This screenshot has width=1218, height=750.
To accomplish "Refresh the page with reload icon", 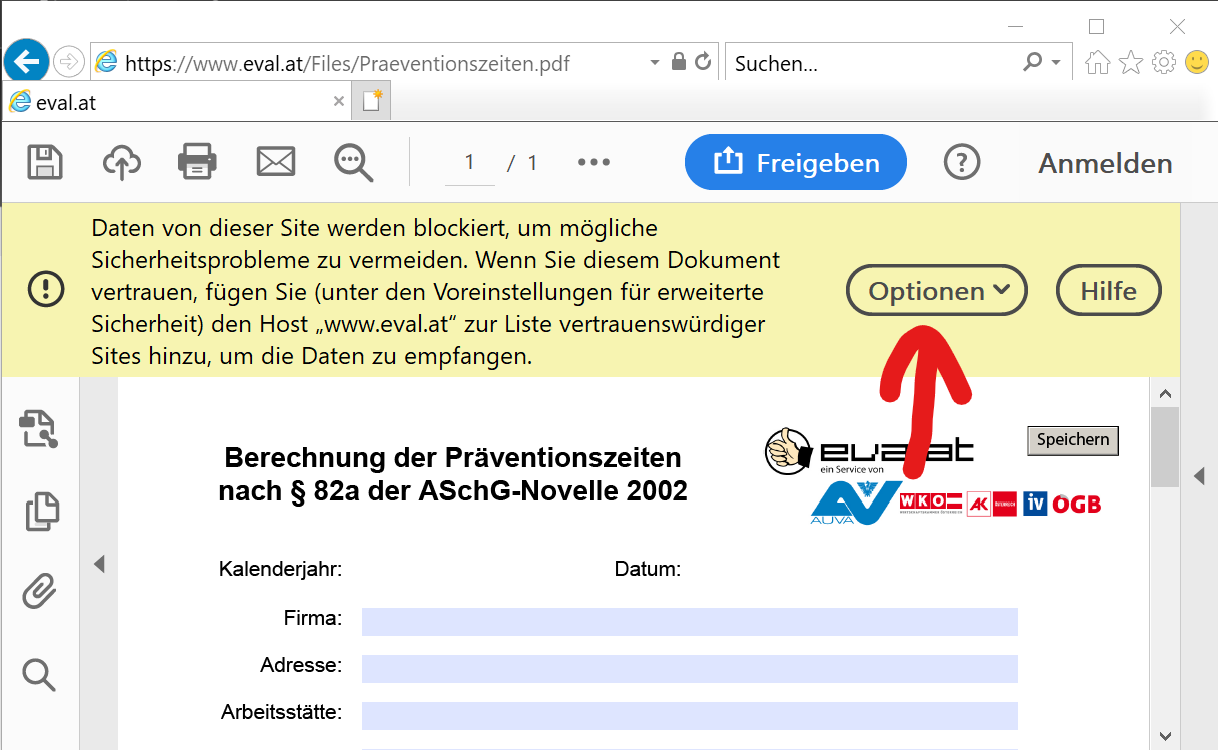I will 703,62.
